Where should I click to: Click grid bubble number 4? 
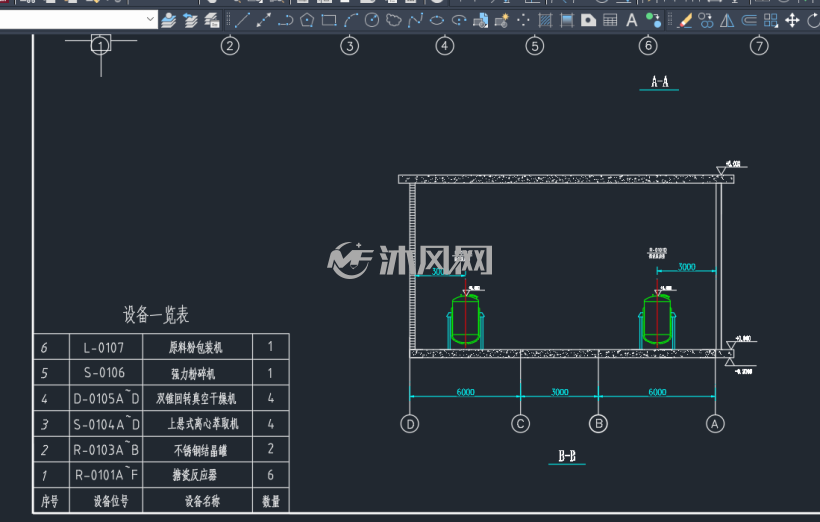(445, 46)
